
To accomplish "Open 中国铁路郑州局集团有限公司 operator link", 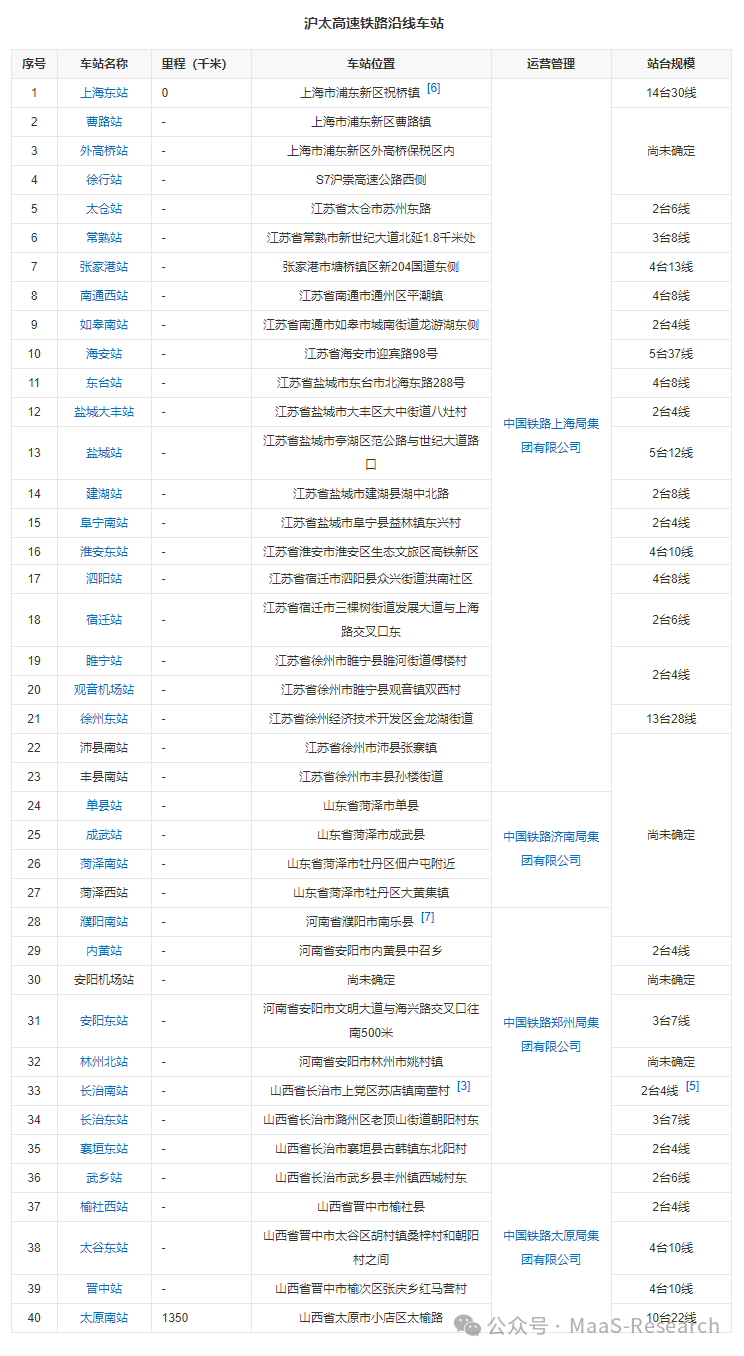I will coord(551,1034).
